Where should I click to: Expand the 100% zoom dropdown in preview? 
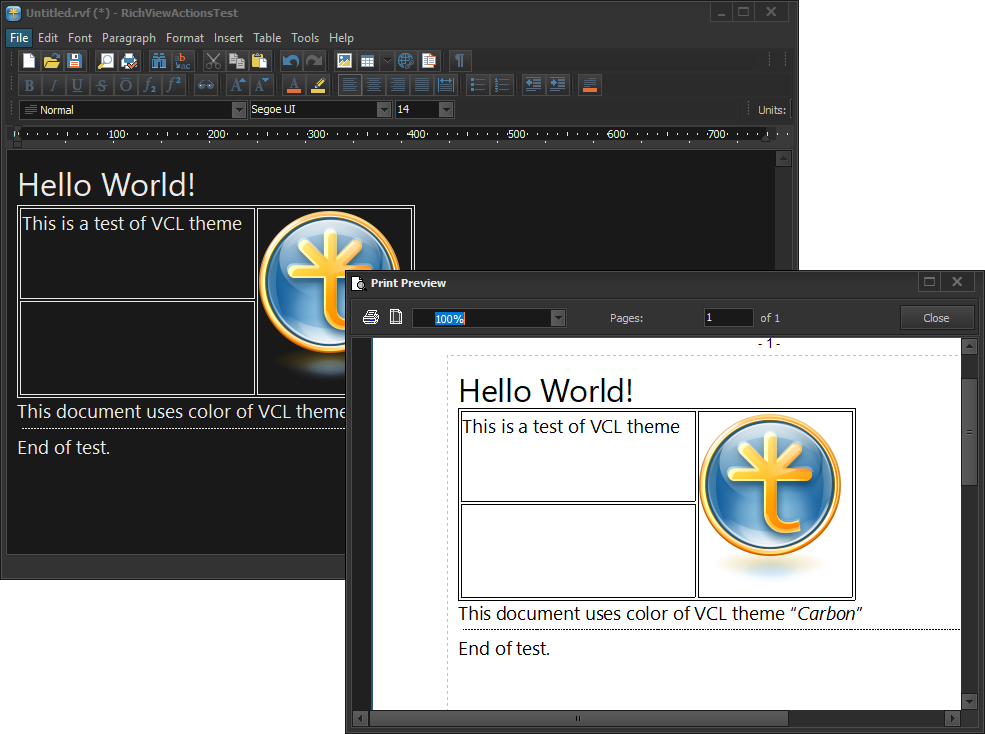(x=558, y=318)
